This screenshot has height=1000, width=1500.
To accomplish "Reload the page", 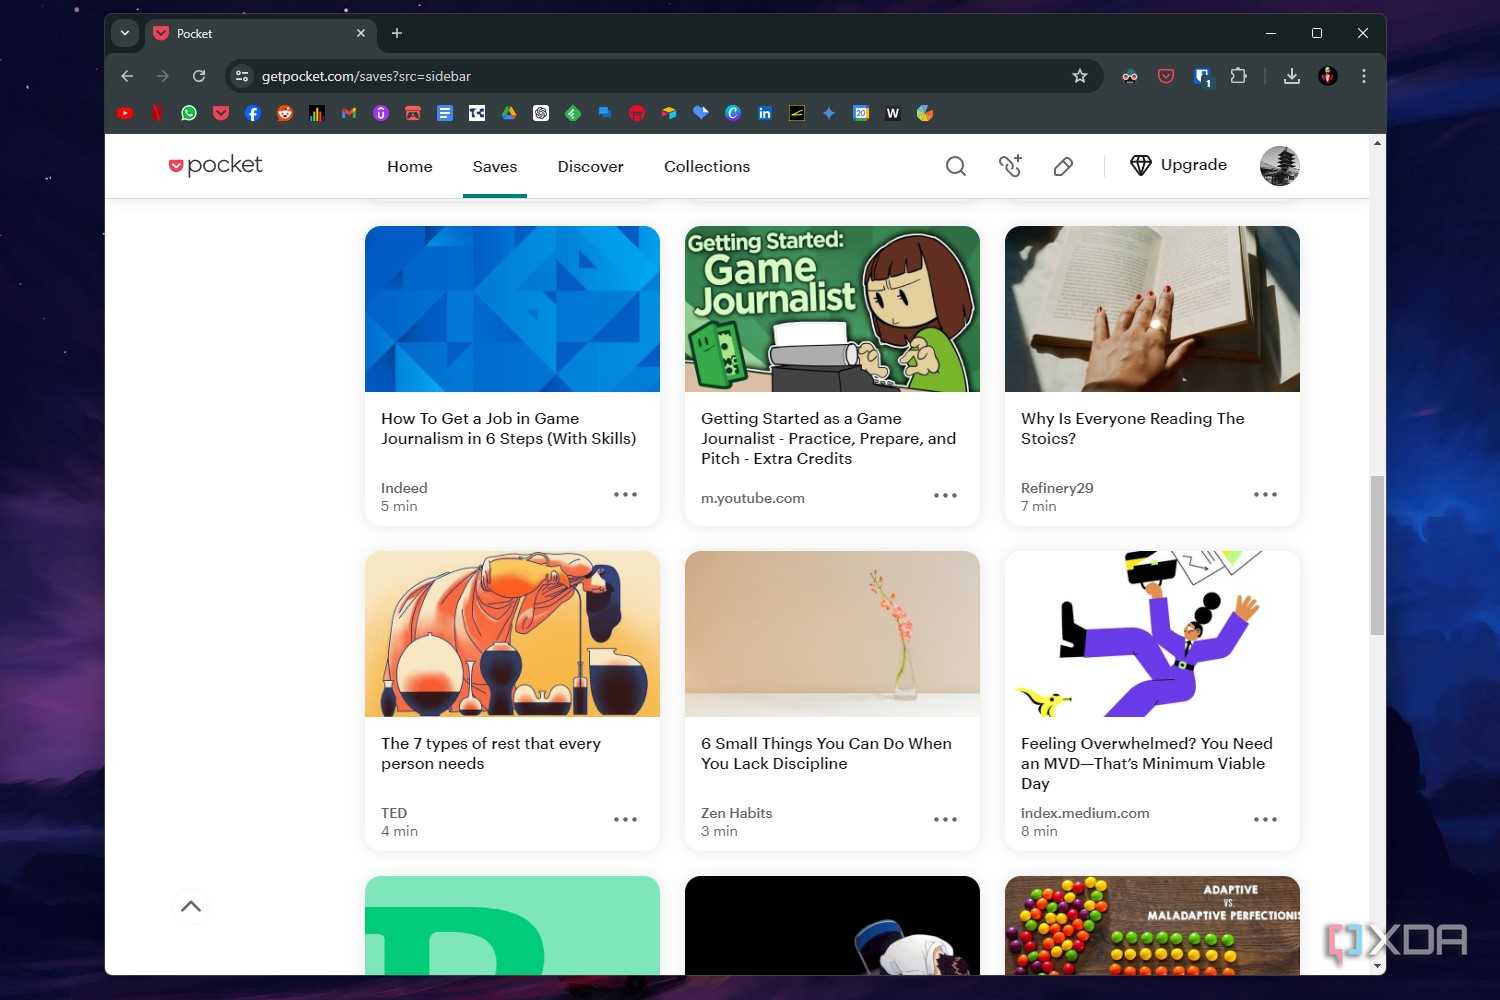I will point(199,76).
